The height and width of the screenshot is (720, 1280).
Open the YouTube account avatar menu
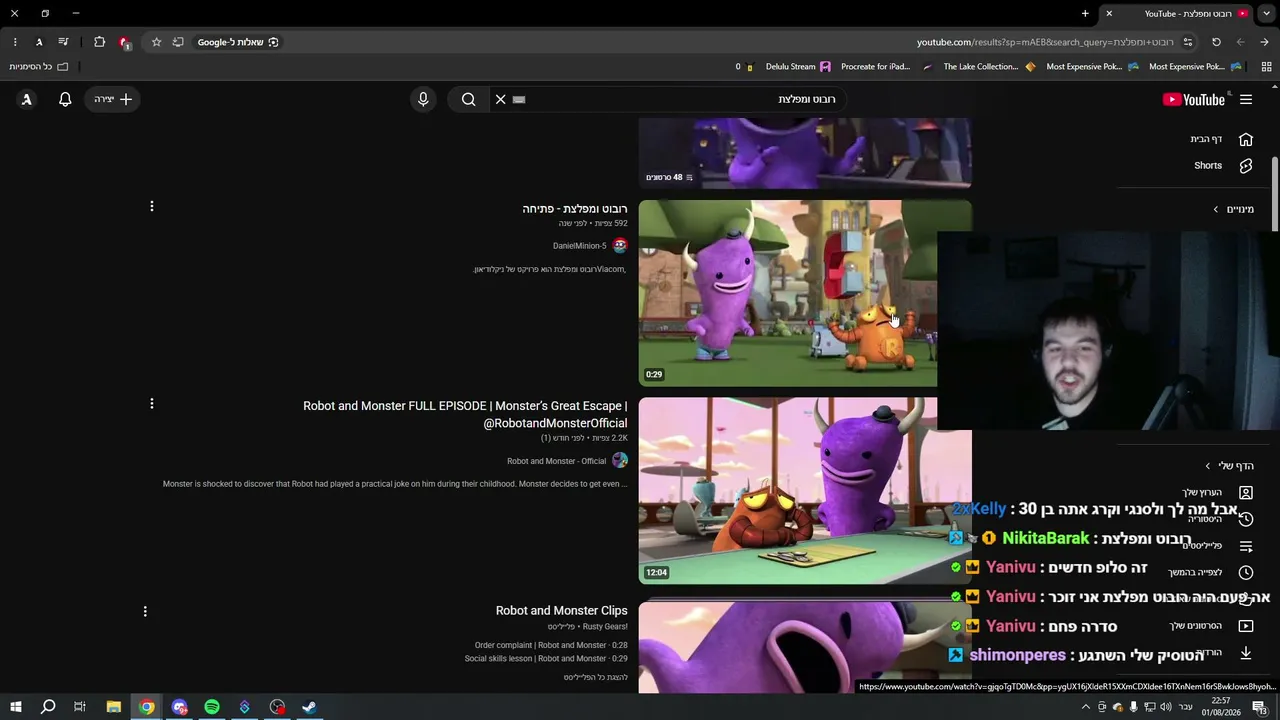click(27, 99)
